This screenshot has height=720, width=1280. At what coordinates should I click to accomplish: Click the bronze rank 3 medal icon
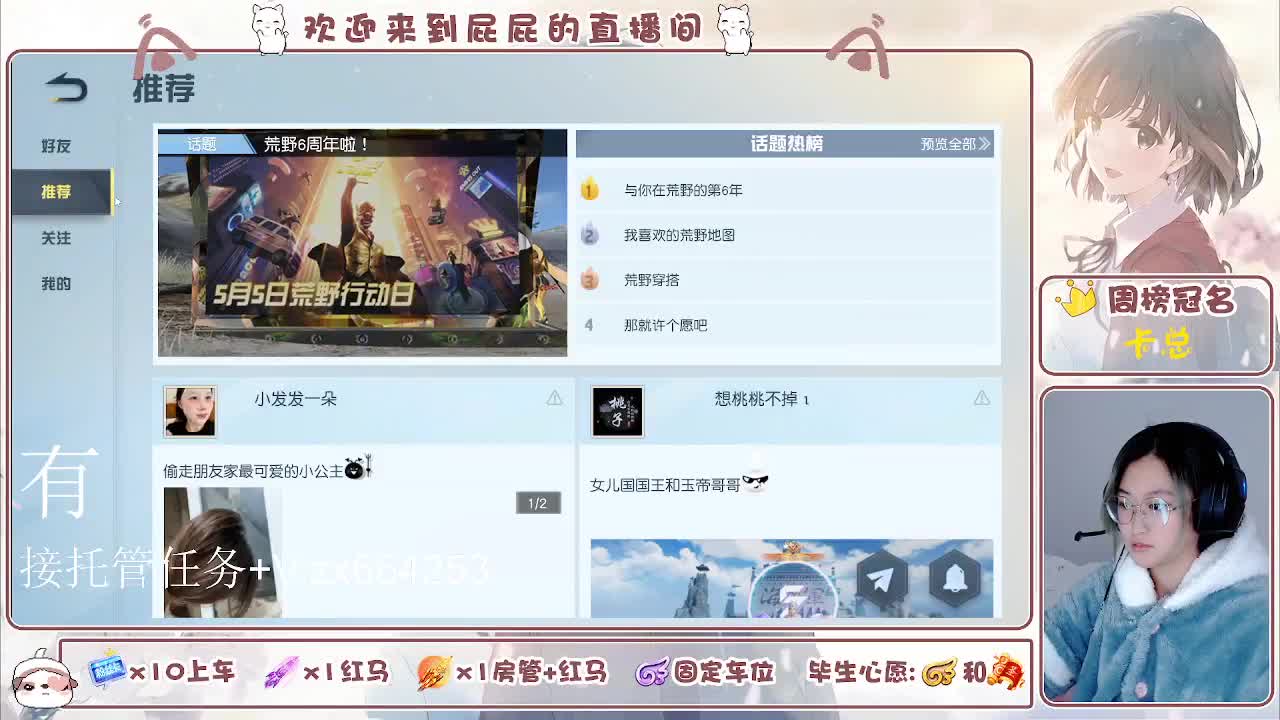(x=589, y=279)
